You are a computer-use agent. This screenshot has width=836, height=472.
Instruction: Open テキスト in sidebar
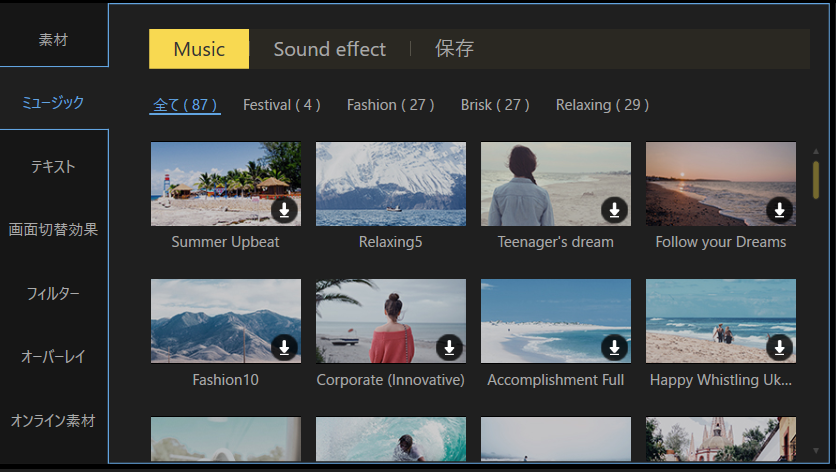click(x=53, y=166)
